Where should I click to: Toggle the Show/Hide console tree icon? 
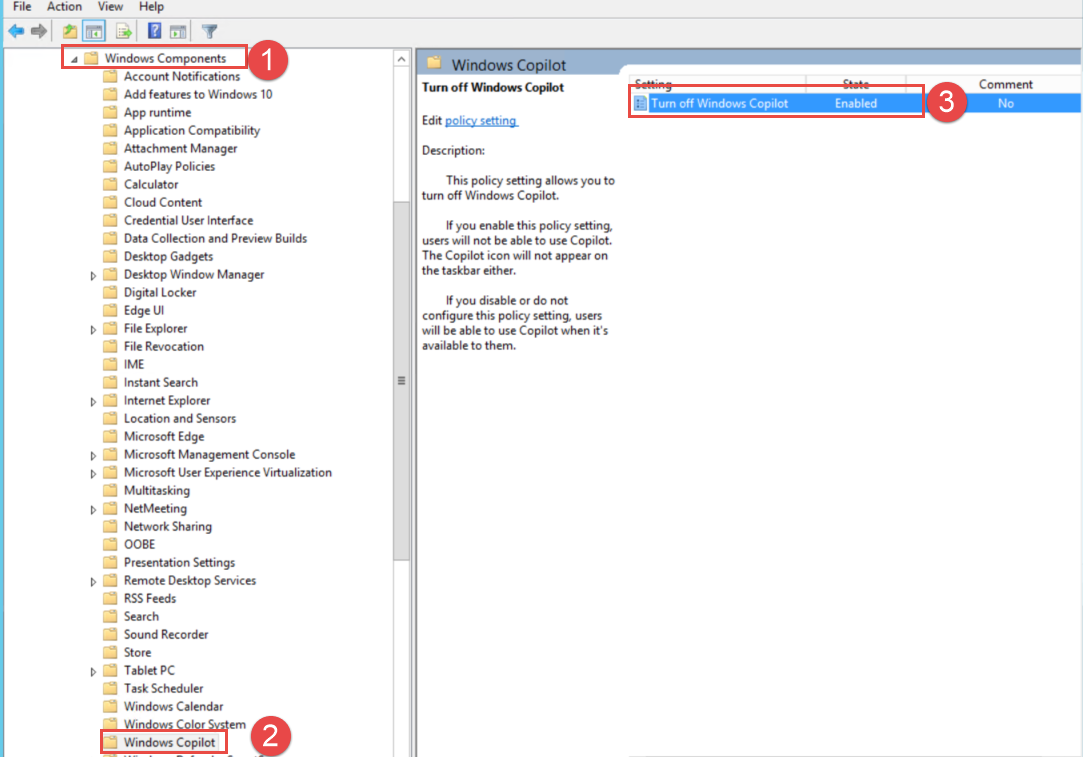tap(94, 31)
